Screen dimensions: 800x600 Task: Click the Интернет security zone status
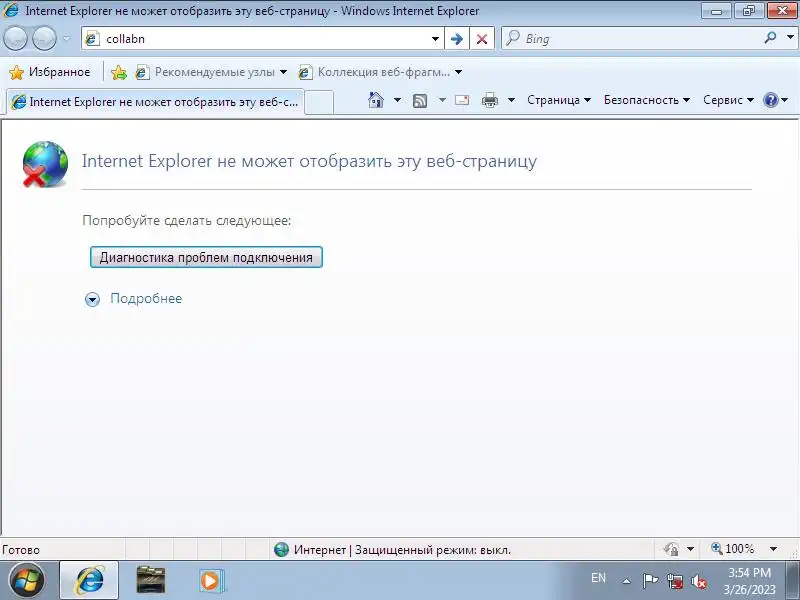[x=392, y=549]
